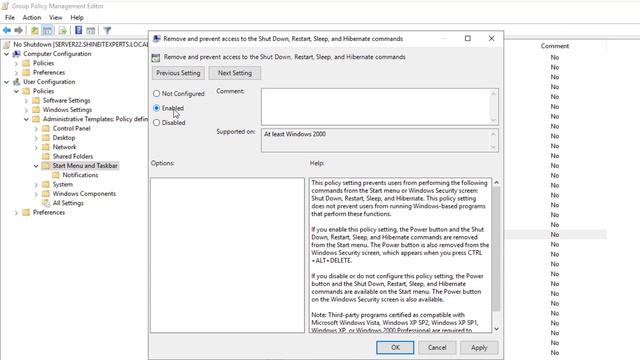Click the Notifications folder icon
640x360 pixels.
(x=56, y=175)
